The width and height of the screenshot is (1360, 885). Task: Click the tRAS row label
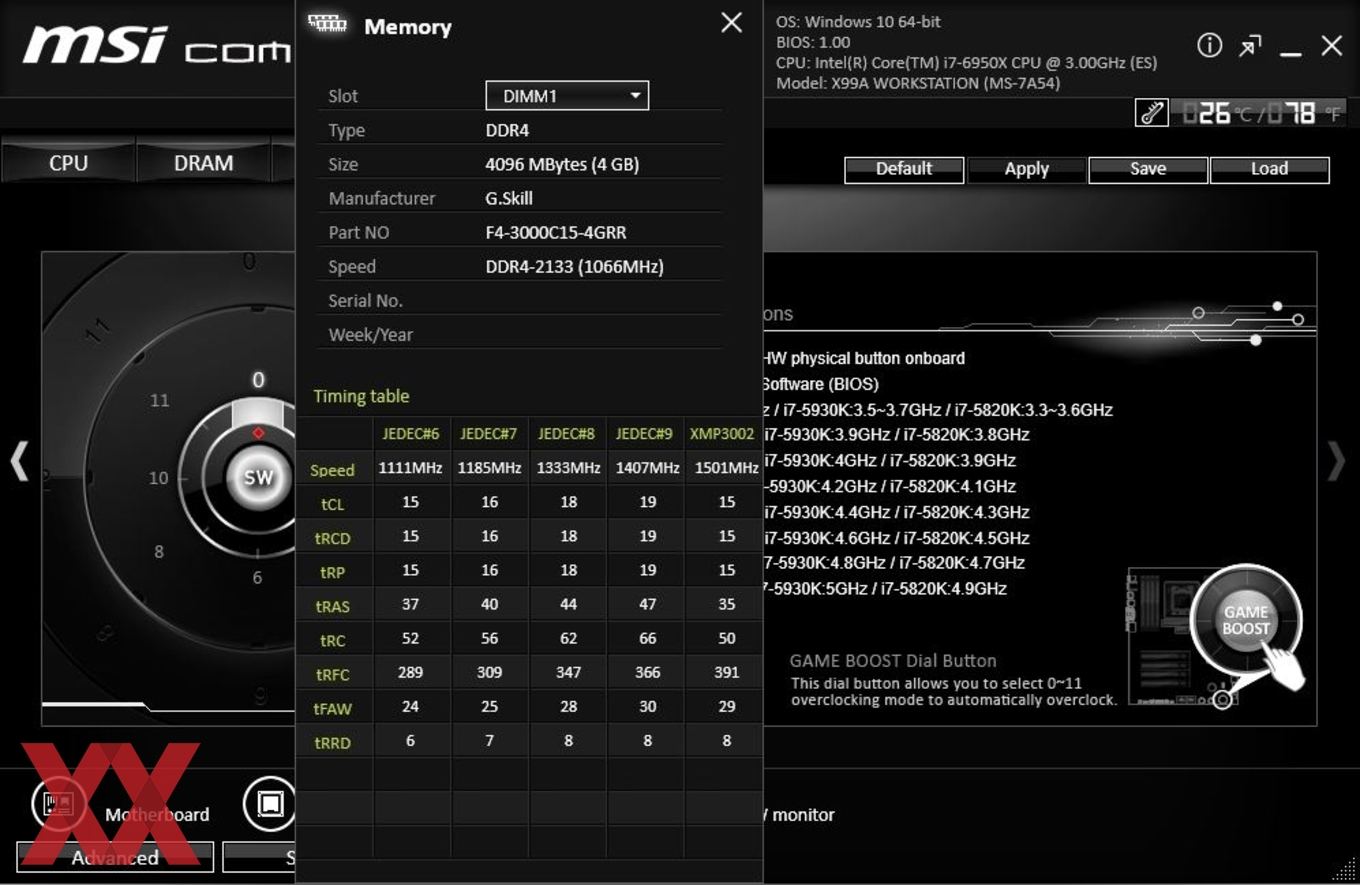[x=334, y=606]
